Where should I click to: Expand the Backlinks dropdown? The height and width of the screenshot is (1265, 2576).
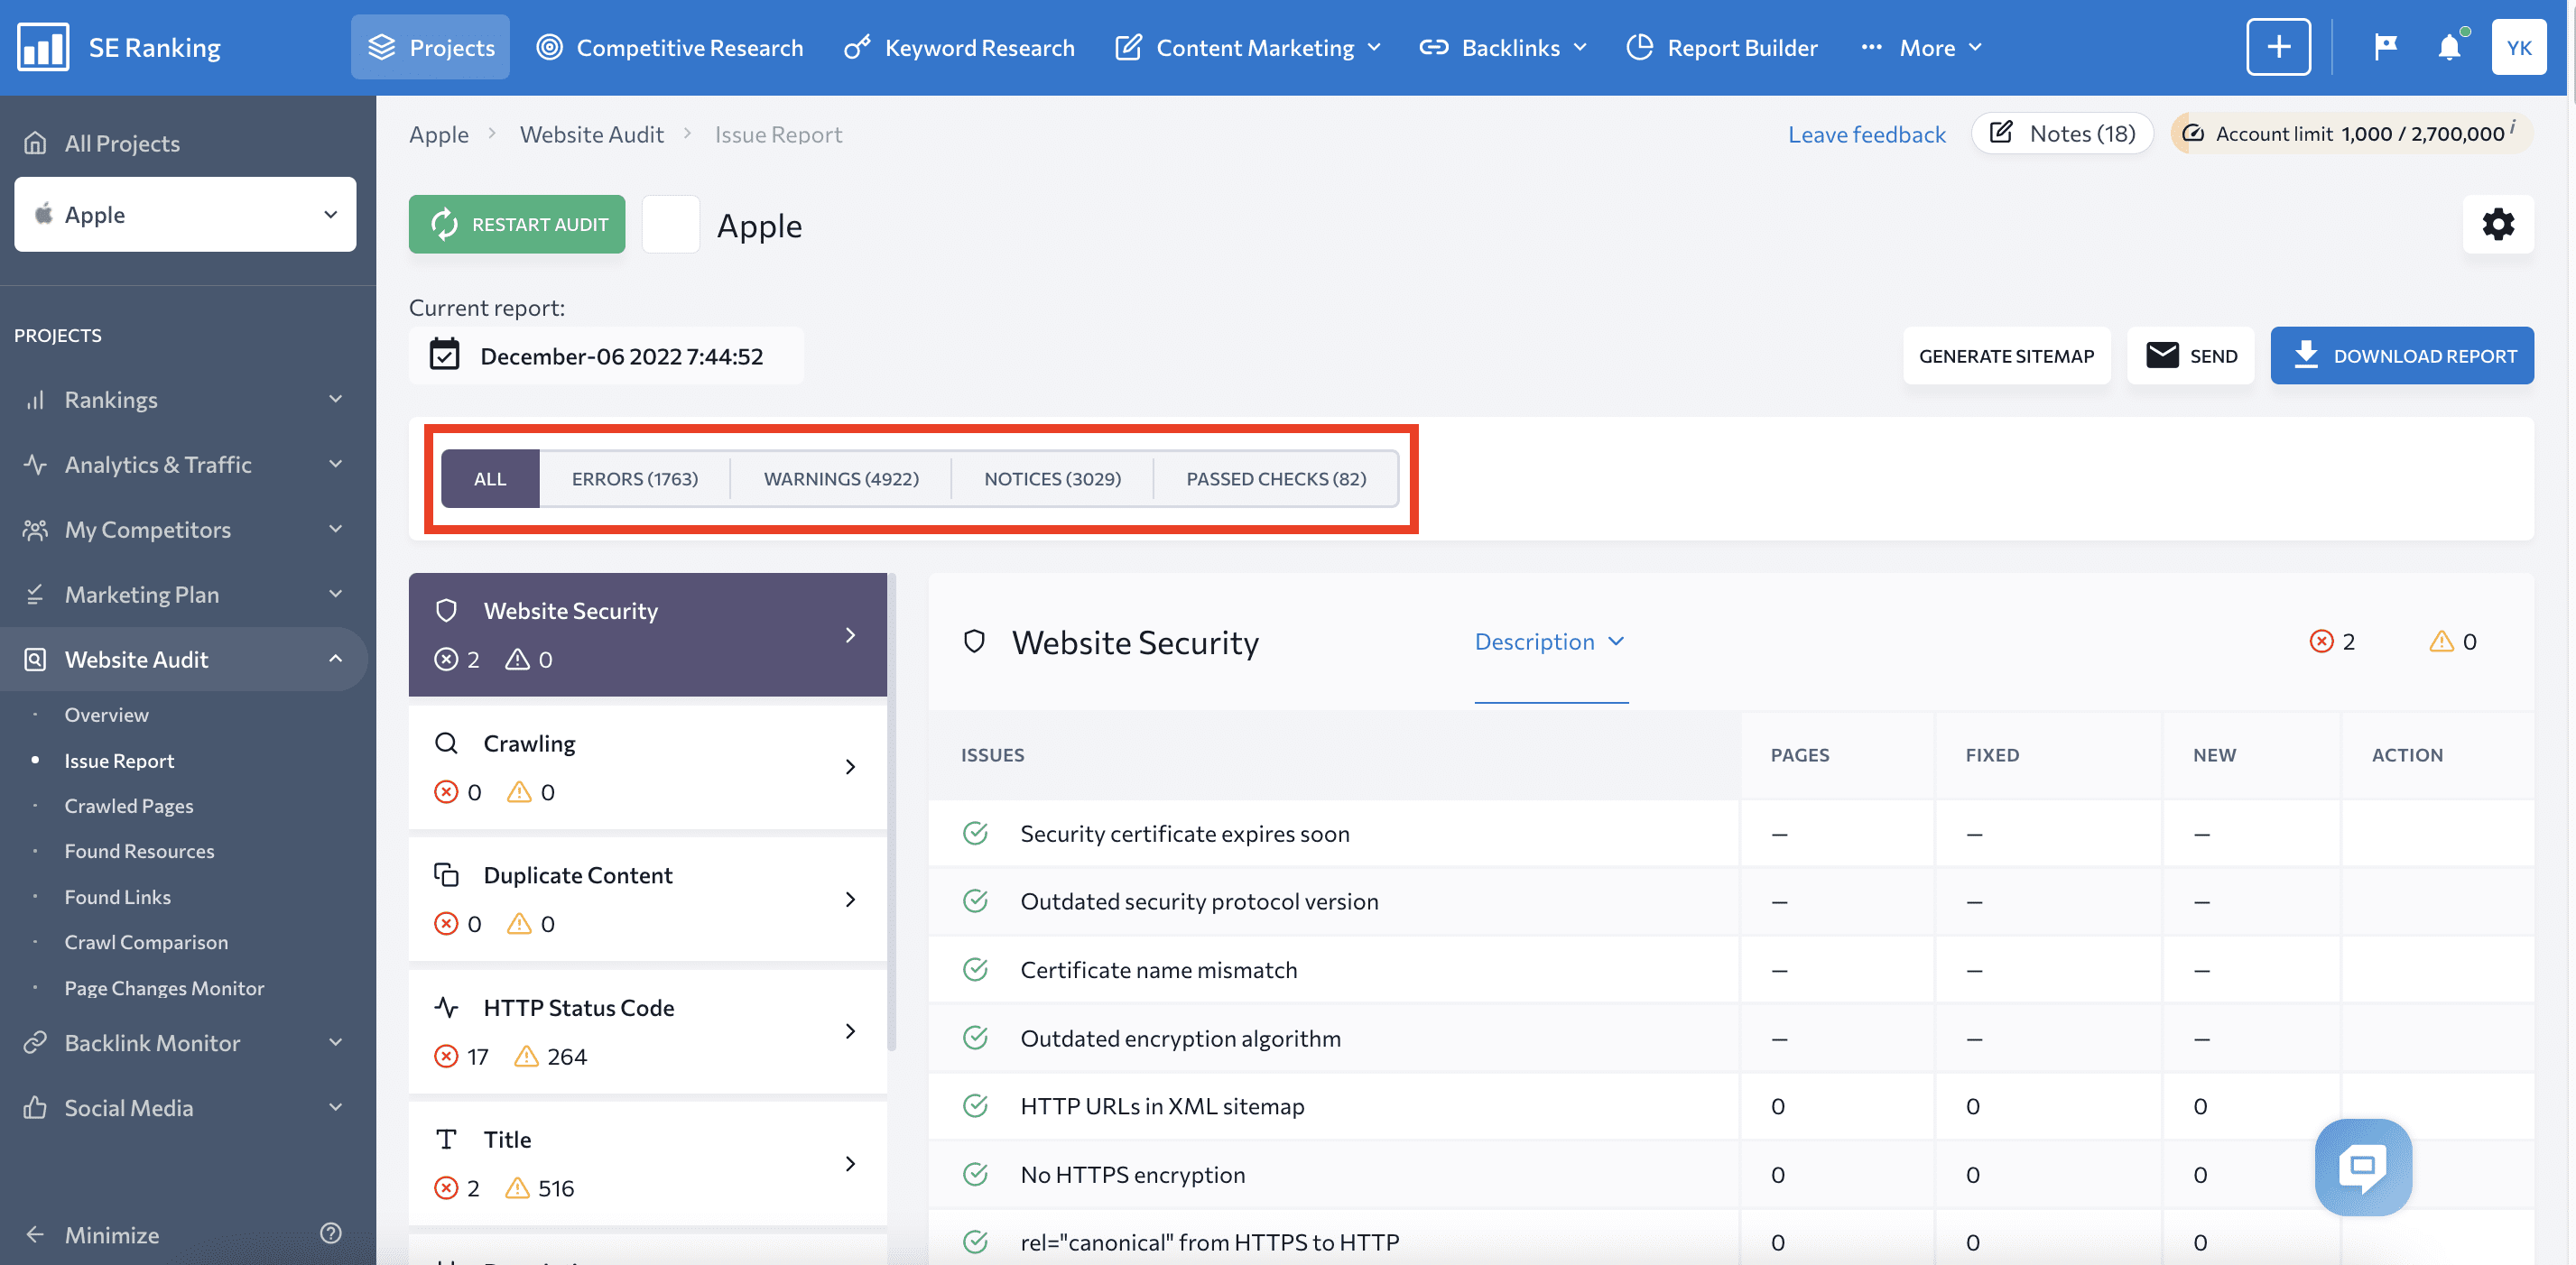pyautogui.click(x=1503, y=47)
